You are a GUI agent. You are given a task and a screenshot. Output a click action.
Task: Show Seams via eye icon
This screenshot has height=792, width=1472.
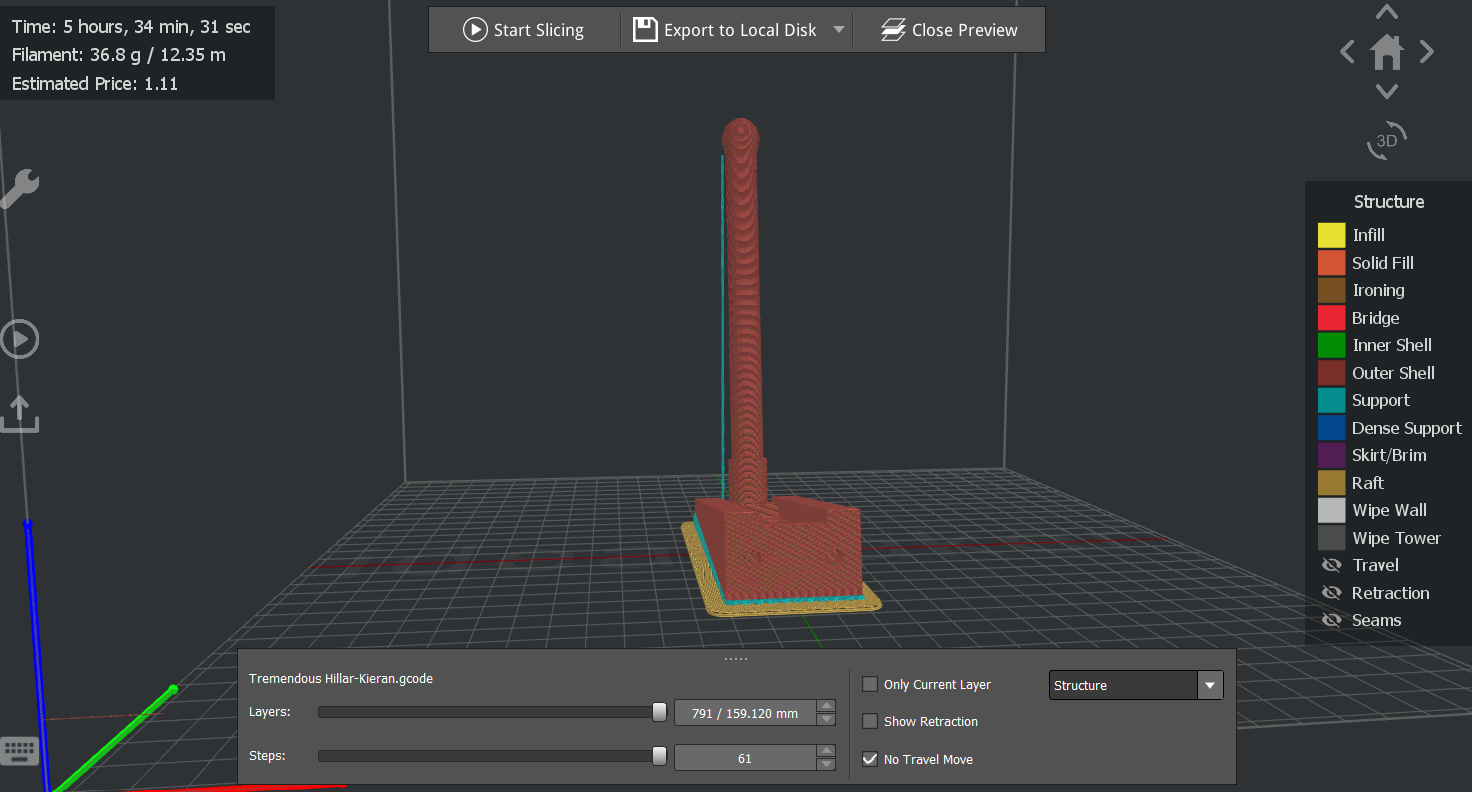click(x=1331, y=620)
